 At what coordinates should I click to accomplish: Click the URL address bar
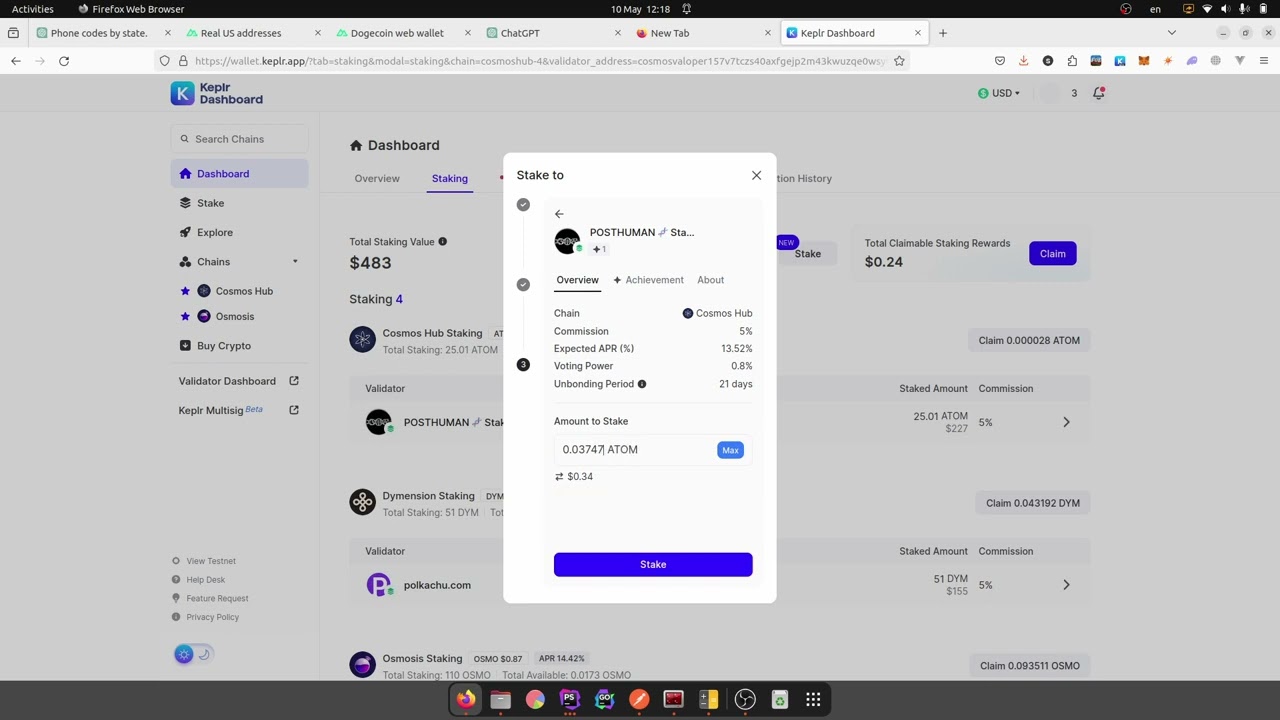pos(535,61)
